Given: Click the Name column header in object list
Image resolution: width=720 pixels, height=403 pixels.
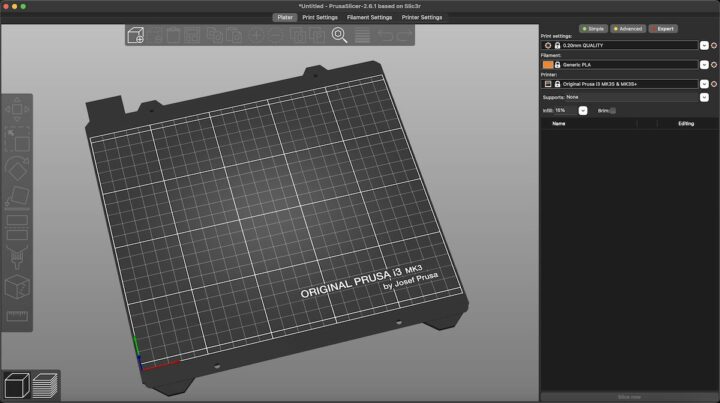Looking at the screenshot, I should pos(559,123).
